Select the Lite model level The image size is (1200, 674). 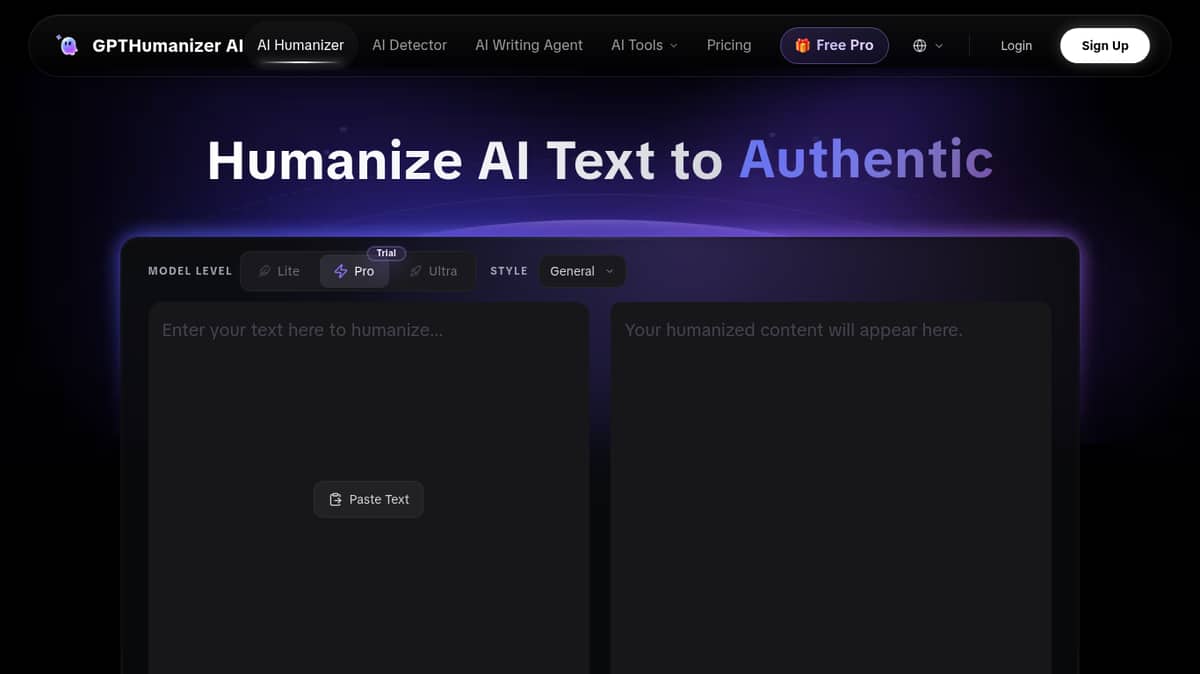coord(279,271)
